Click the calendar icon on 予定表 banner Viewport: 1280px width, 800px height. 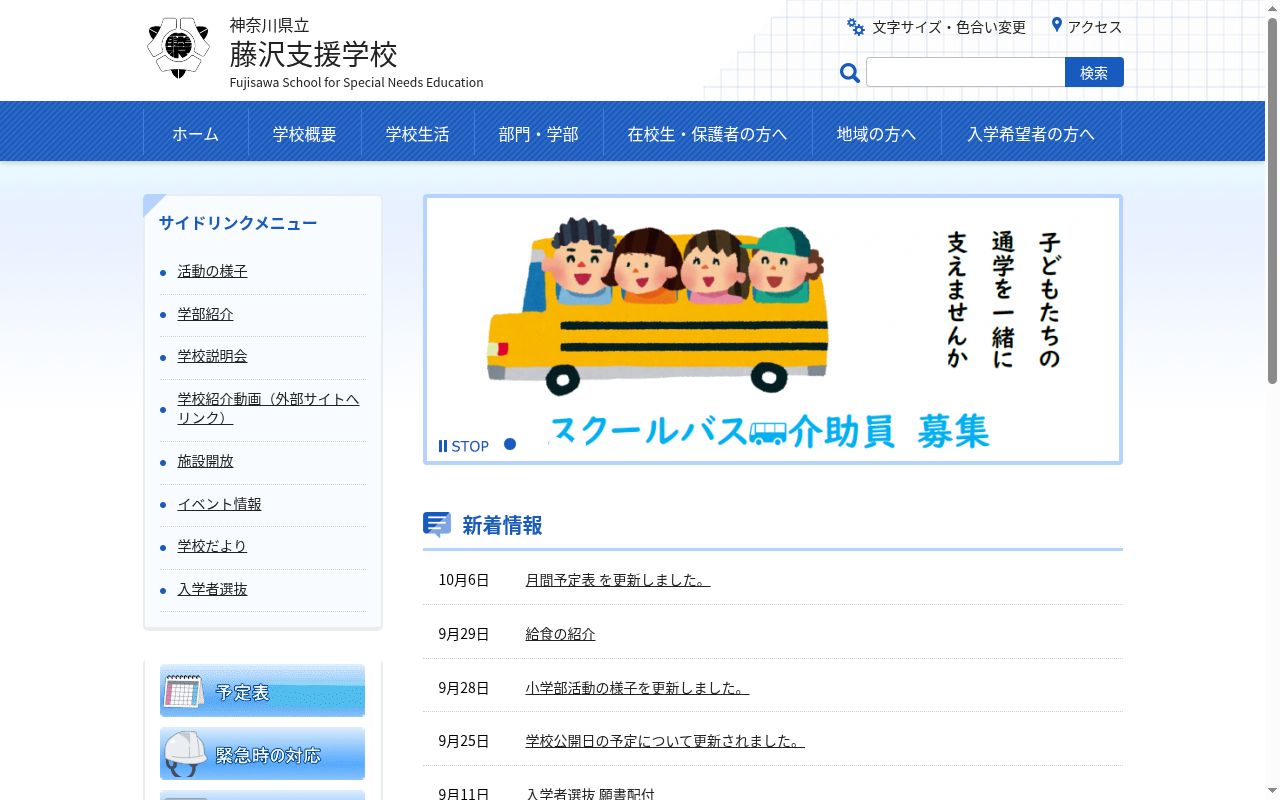pyautogui.click(x=184, y=691)
